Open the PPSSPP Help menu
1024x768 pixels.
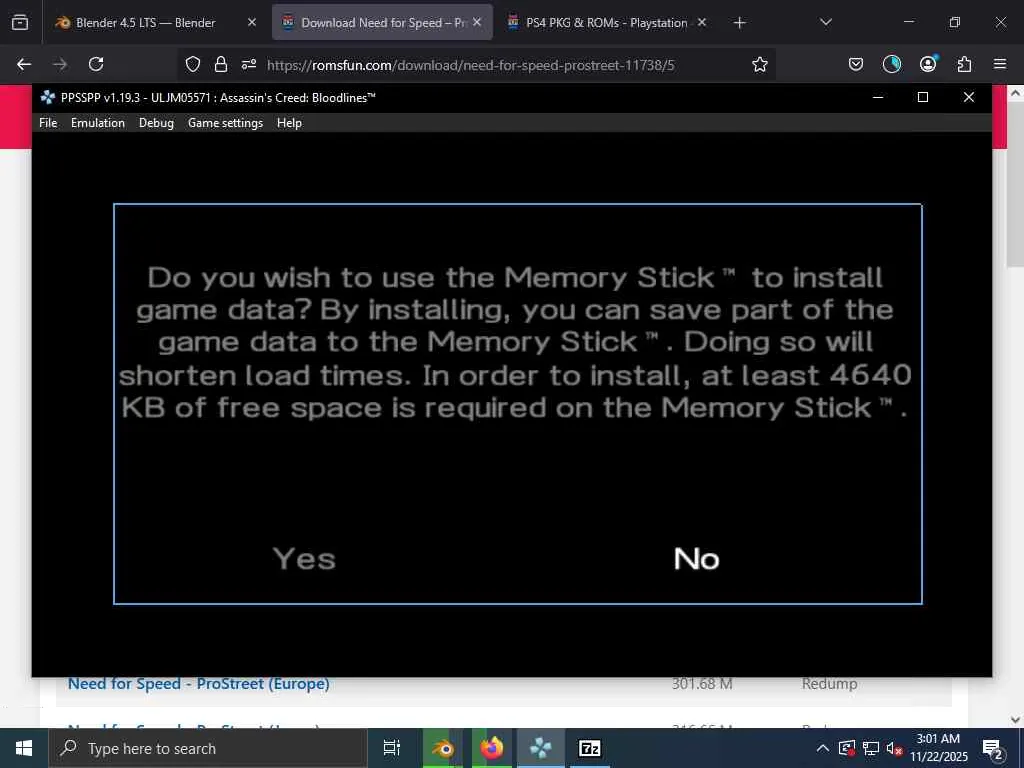pyautogui.click(x=289, y=123)
